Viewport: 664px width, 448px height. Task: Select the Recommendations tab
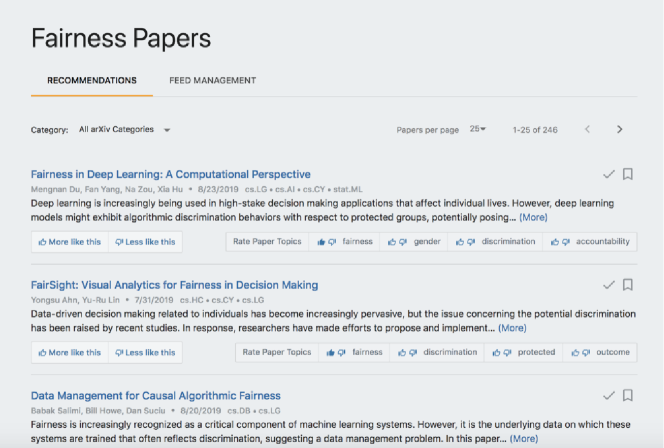92,80
